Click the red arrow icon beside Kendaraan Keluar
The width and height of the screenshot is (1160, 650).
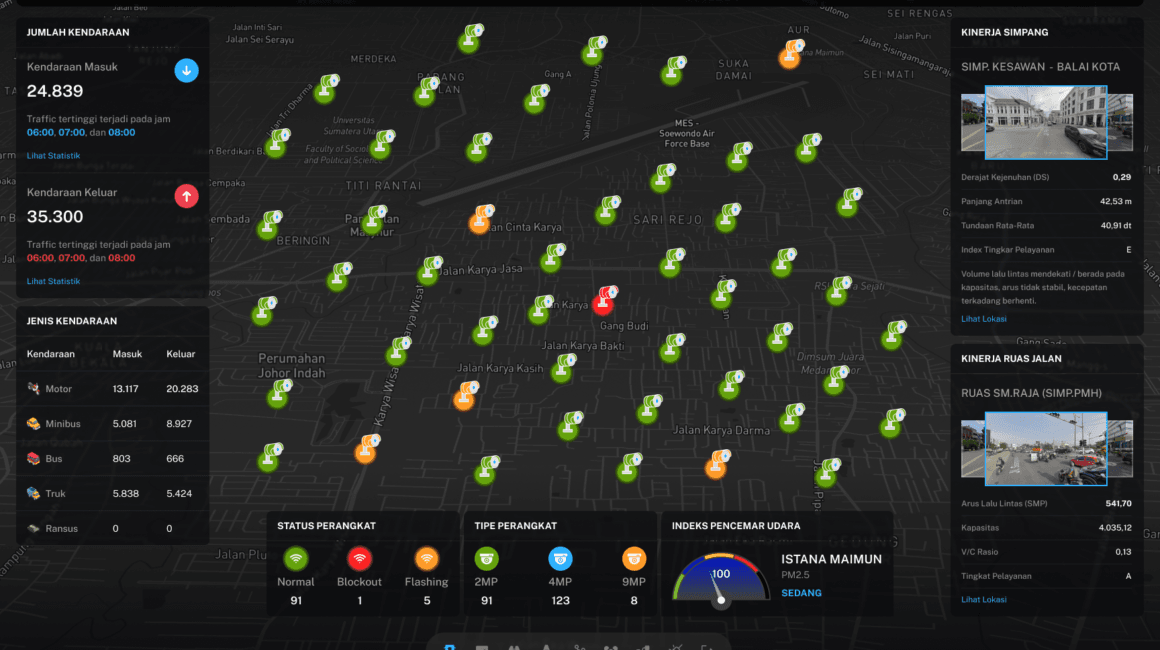pos(187,196)
